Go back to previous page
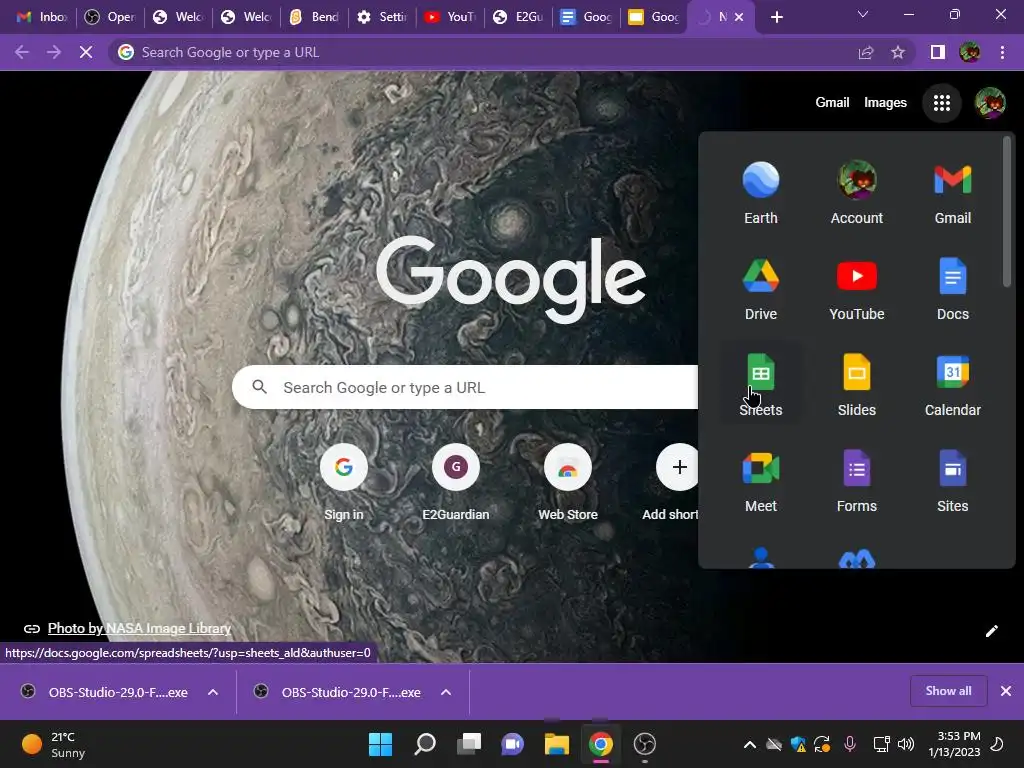 [22, 52]
